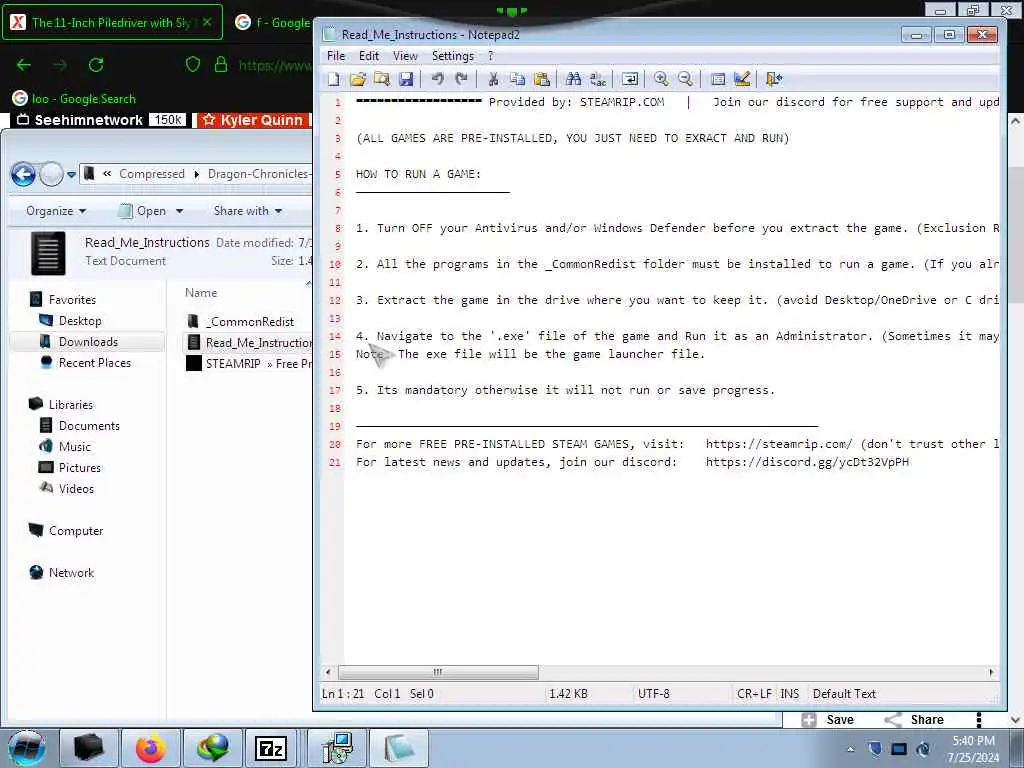Click the 'HOW TO RUN A GAME:' text line
This screenshot has width=1024, height=768.
(418, 174)
